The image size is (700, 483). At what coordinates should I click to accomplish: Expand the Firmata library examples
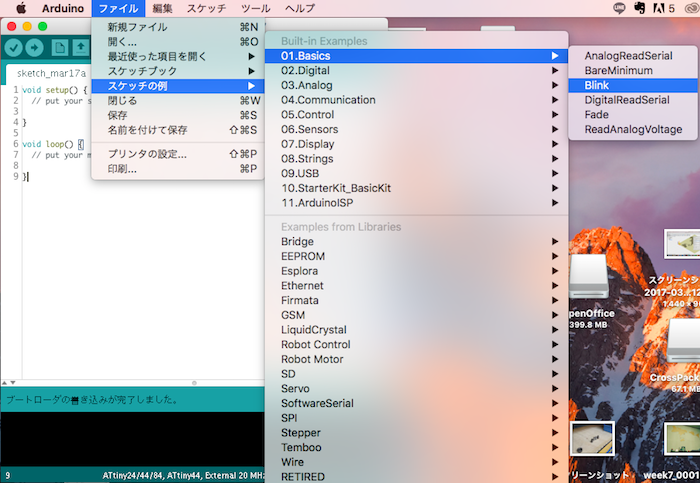pyautogui.click(x=417, y=300)
